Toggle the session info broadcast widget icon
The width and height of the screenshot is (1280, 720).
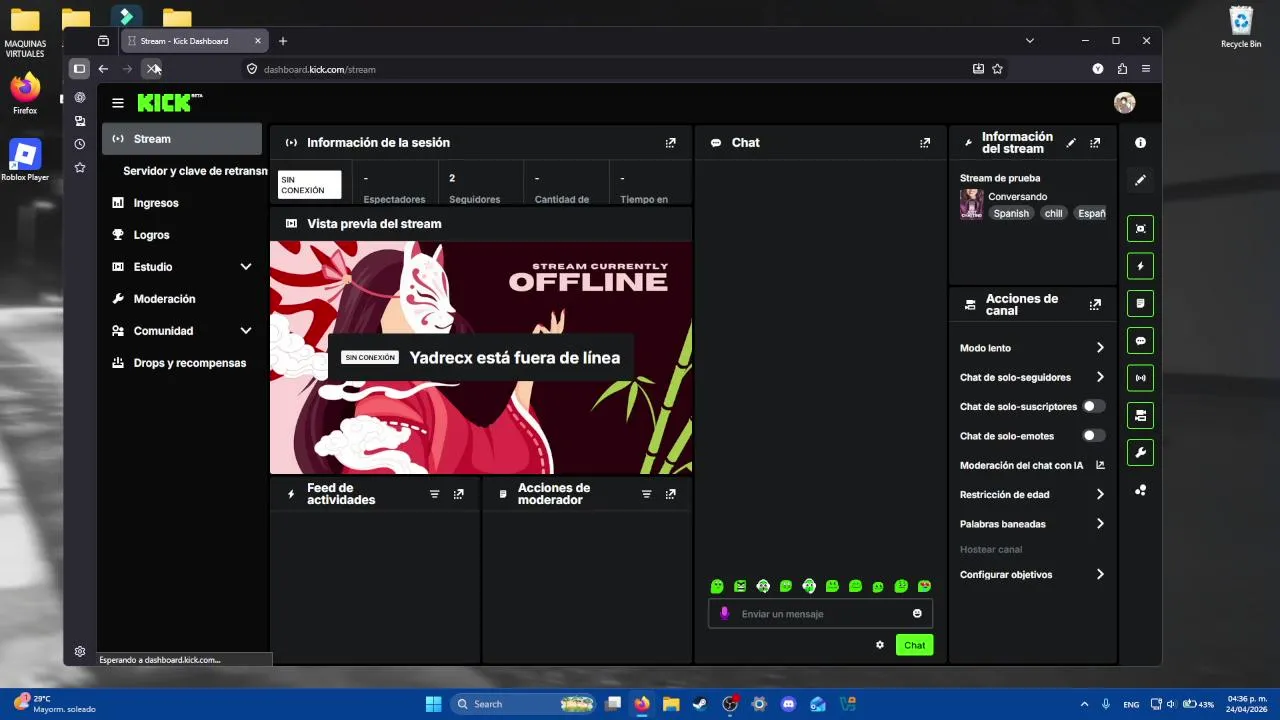tap(1140, 378)
